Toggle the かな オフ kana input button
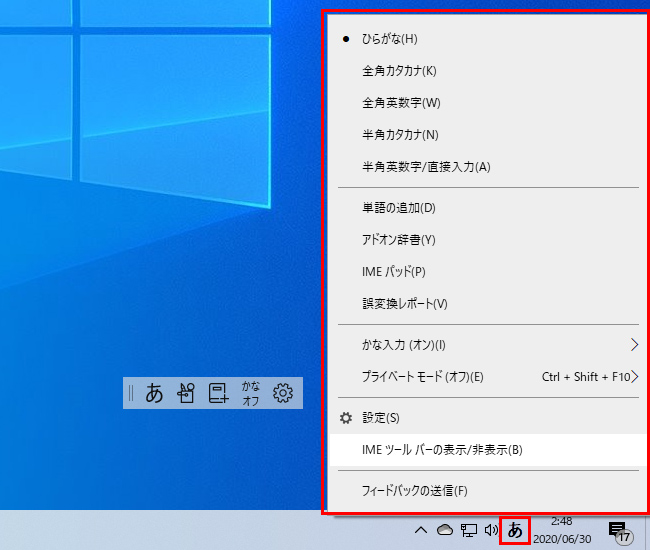This screenshot has height=550, width=650. tap(251, 393)
